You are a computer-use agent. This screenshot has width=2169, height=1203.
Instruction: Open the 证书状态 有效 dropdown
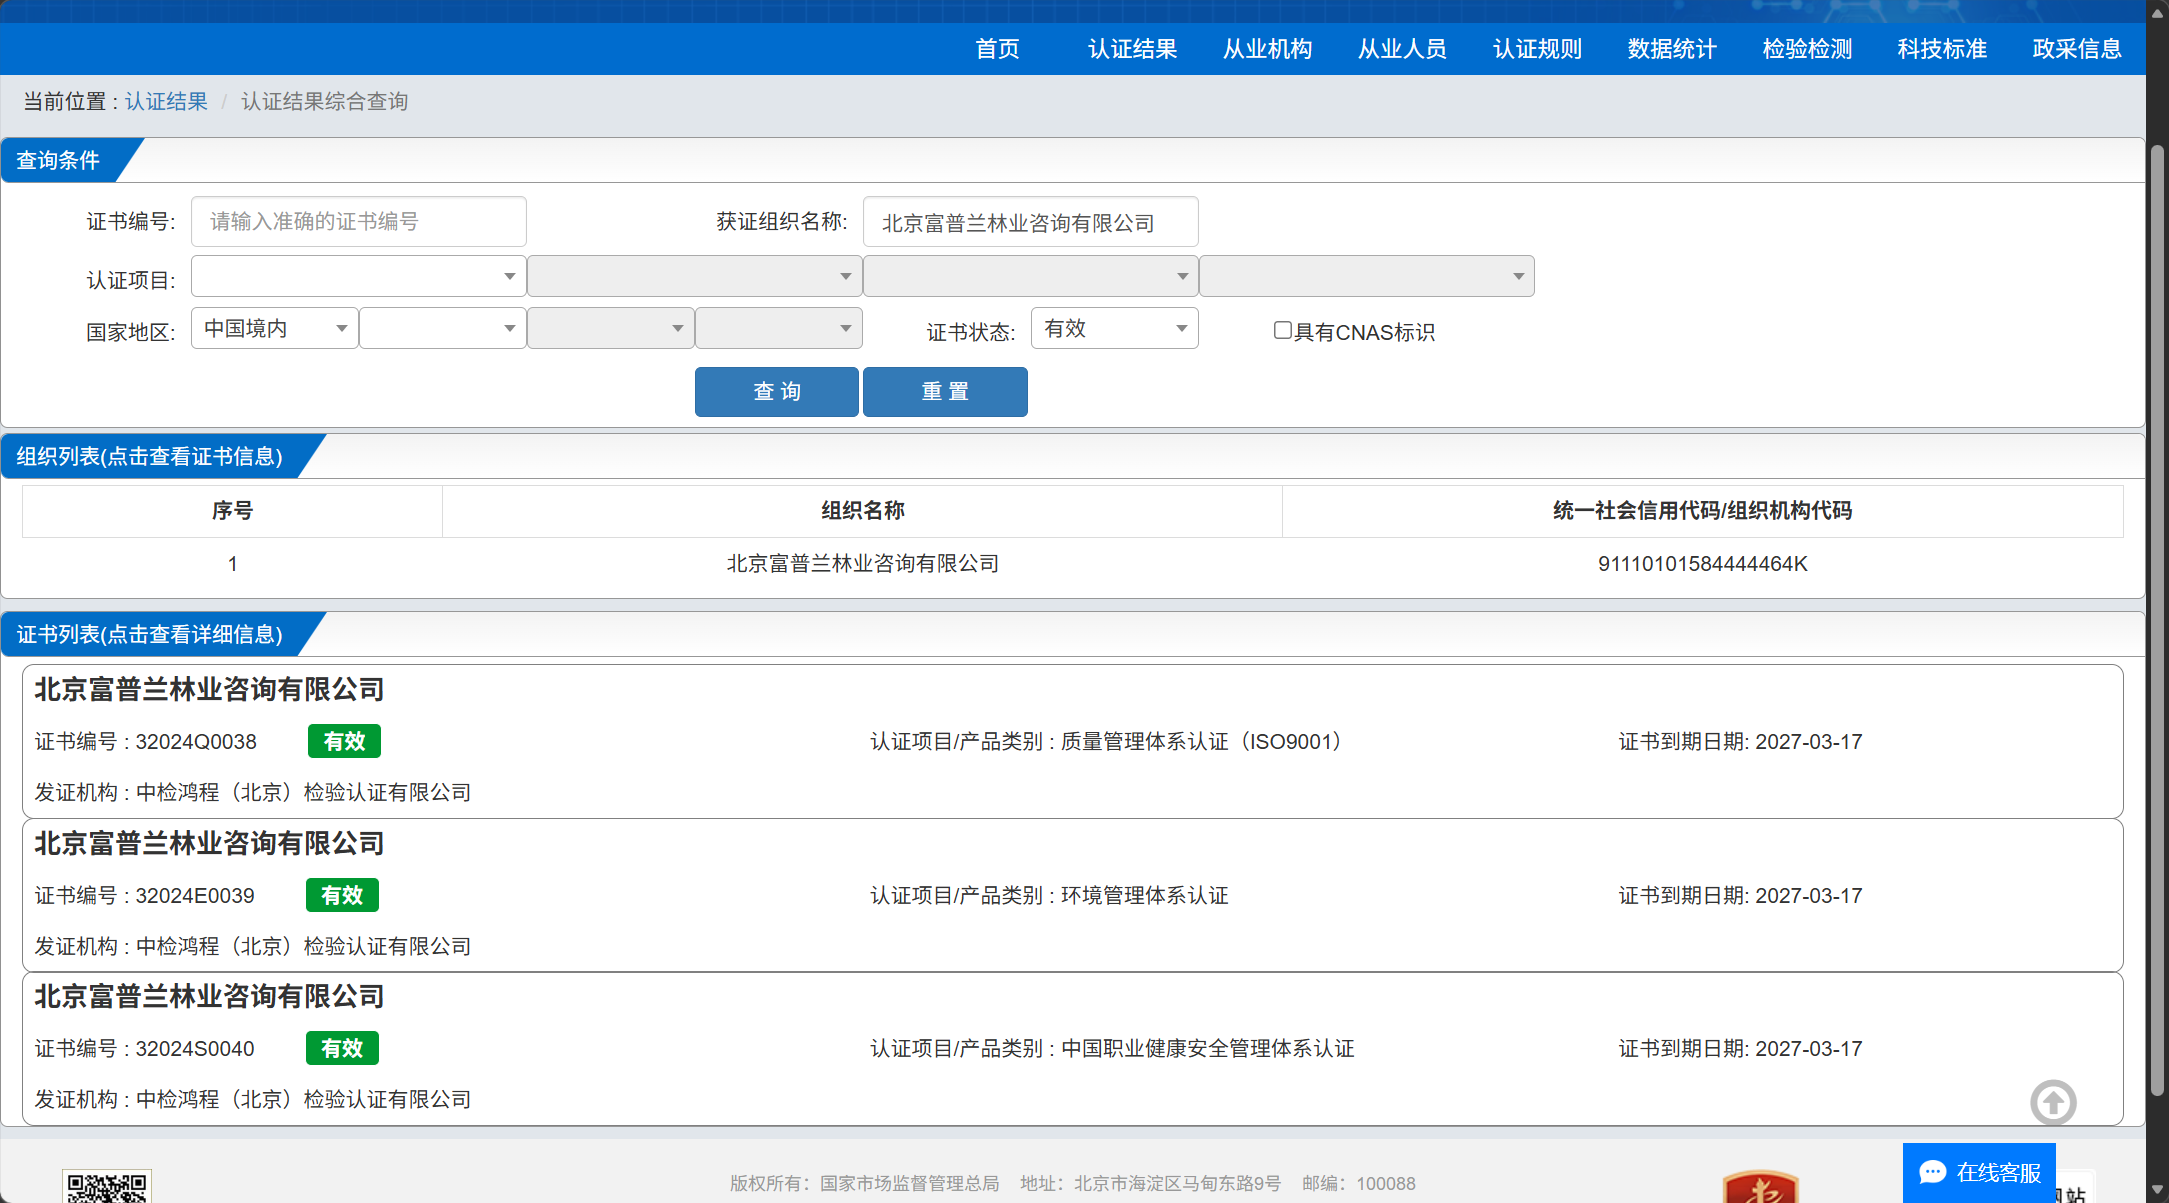pos(1114,329)
